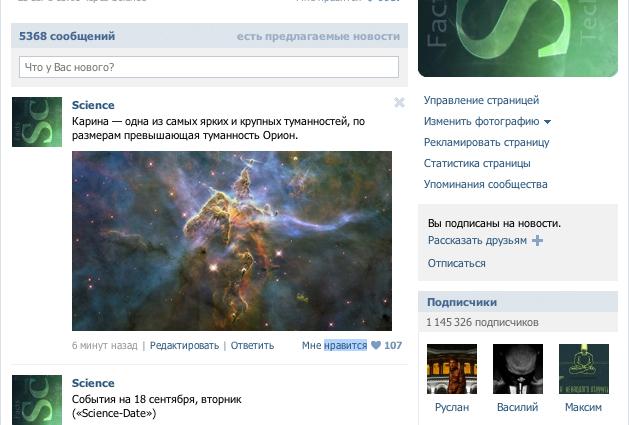The width and height of the screenshot is (629, 425).
Task: Open Рекламировать страницу
Action: coord(487,142)
